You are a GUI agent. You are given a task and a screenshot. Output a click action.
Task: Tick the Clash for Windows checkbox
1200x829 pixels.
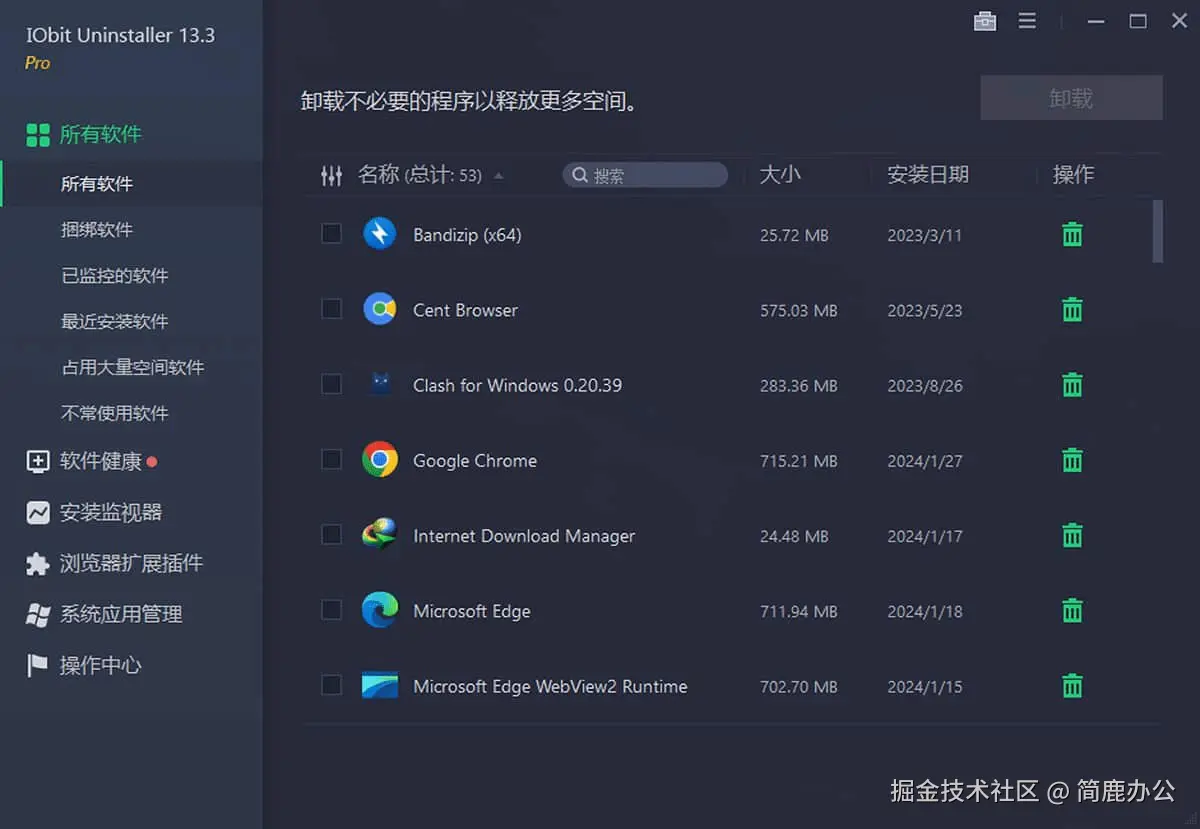click(x=331, y=384)
